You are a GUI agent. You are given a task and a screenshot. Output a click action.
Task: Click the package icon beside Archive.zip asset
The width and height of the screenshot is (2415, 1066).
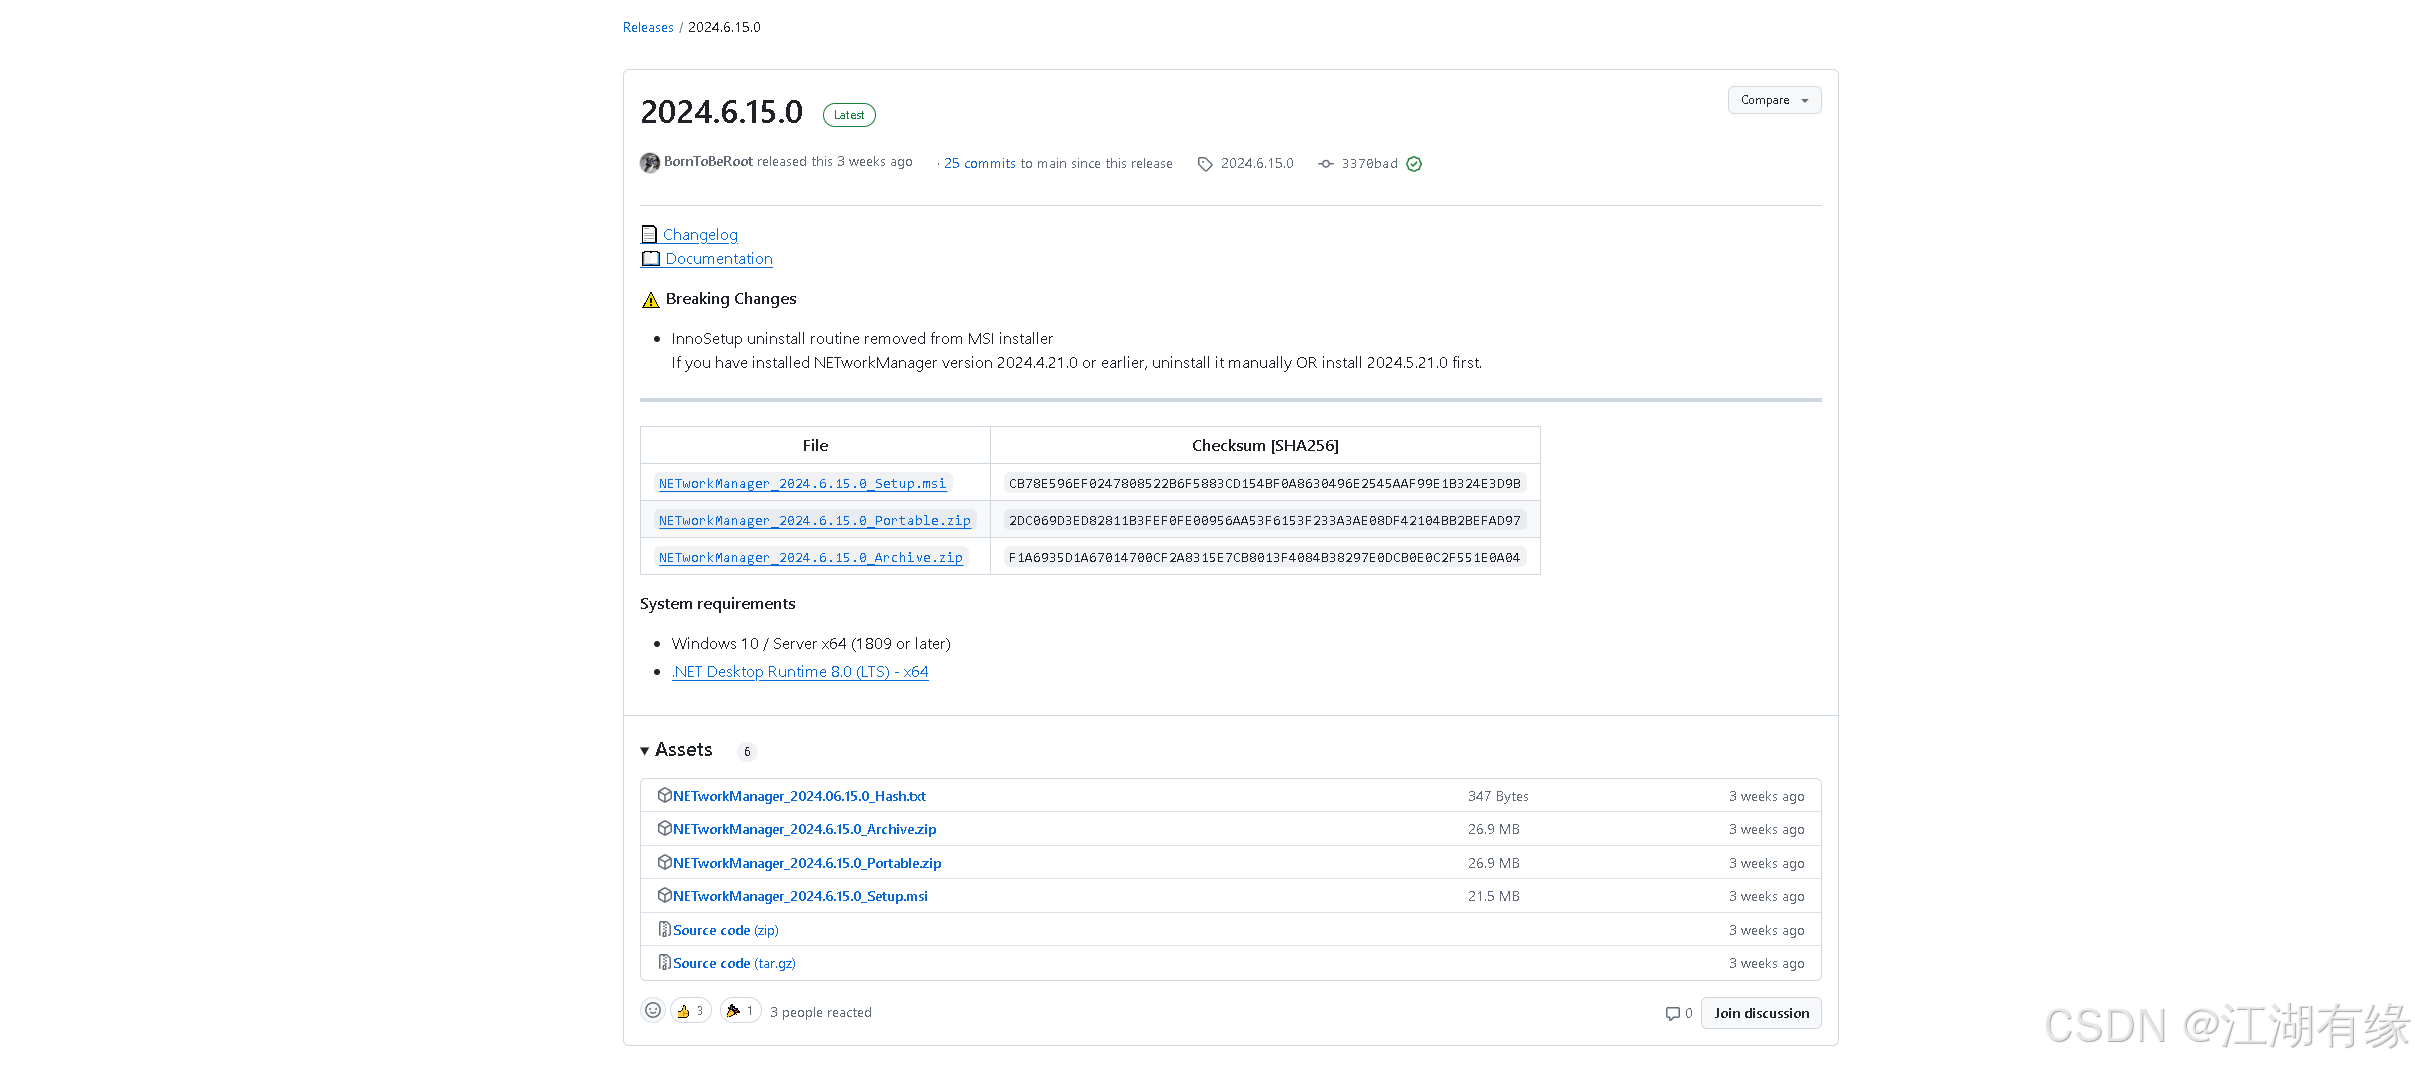point(665,828)
